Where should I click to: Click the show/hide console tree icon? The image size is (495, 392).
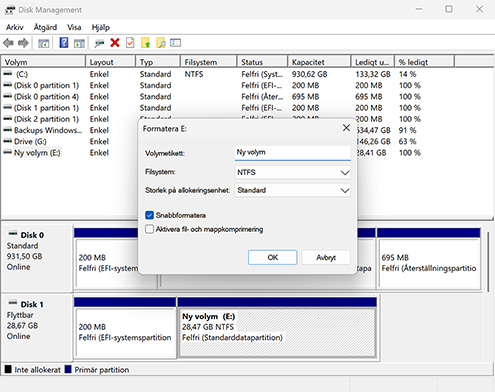click(x=44, y=43)
